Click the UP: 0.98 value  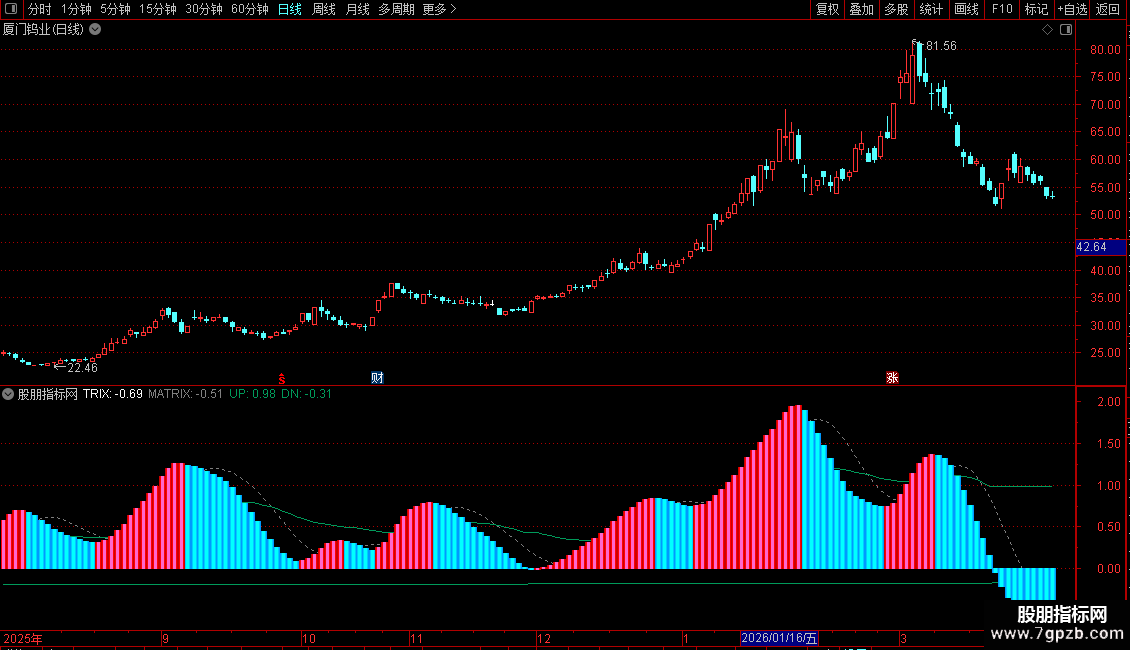[252, 394]
